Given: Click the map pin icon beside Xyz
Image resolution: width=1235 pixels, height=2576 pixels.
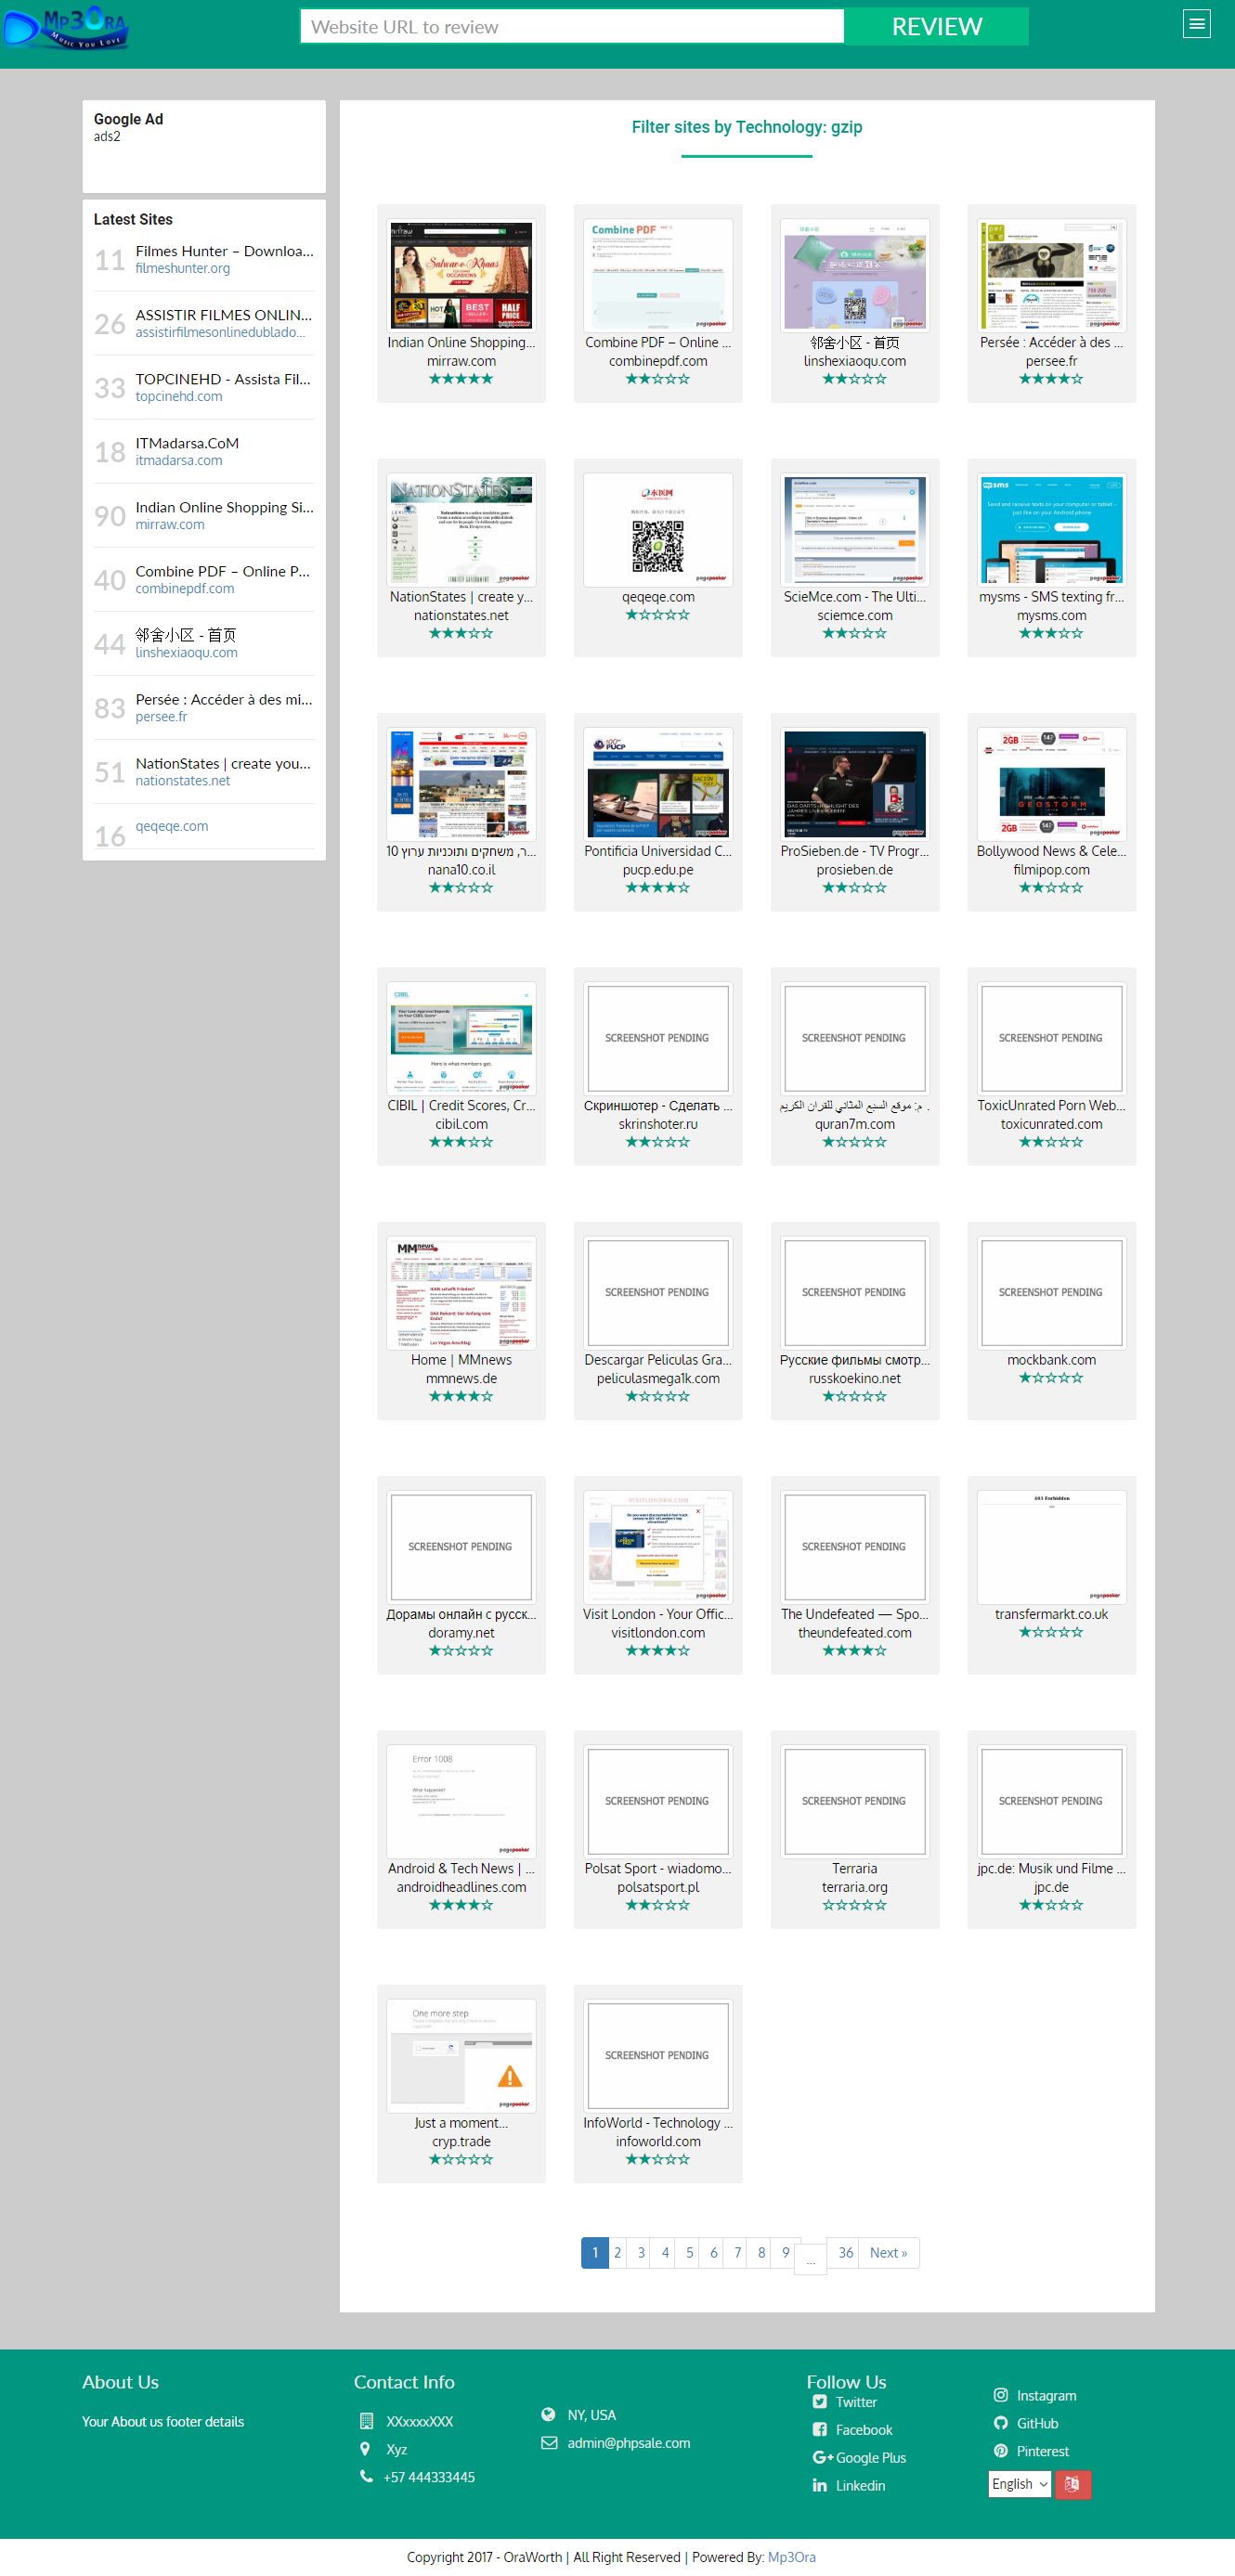Looking at the screenshot, I should click(365, 2448).
